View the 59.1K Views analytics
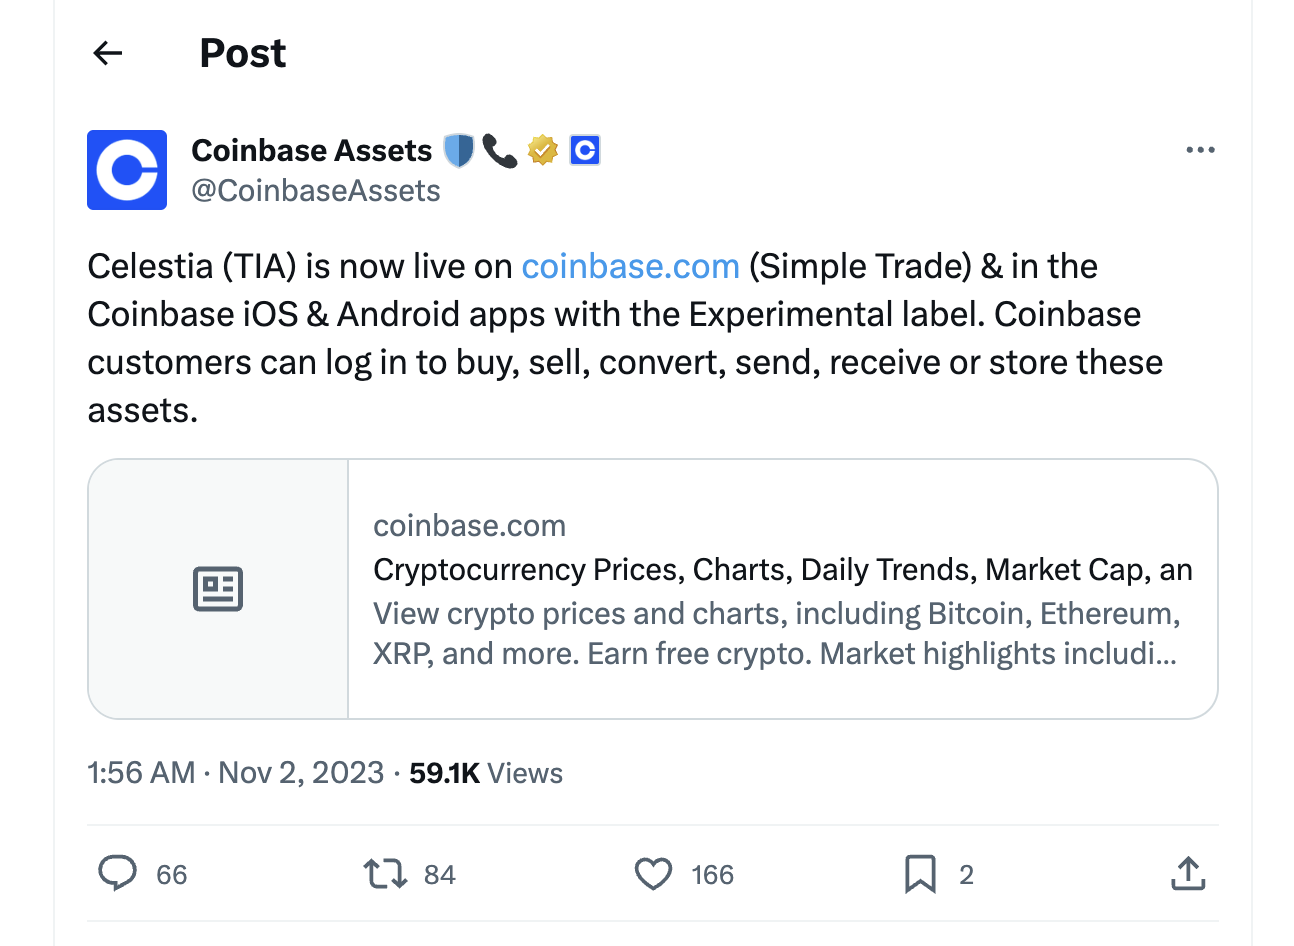 click(x=486, y=773)
